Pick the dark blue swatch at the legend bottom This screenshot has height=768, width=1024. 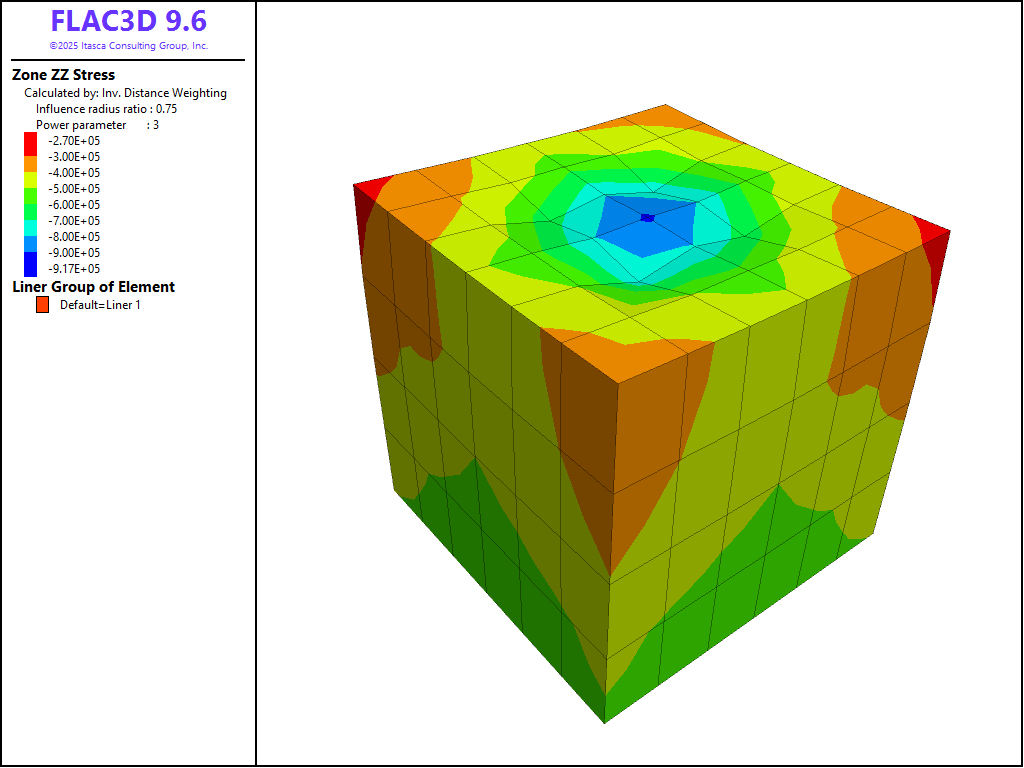[30, 266]
